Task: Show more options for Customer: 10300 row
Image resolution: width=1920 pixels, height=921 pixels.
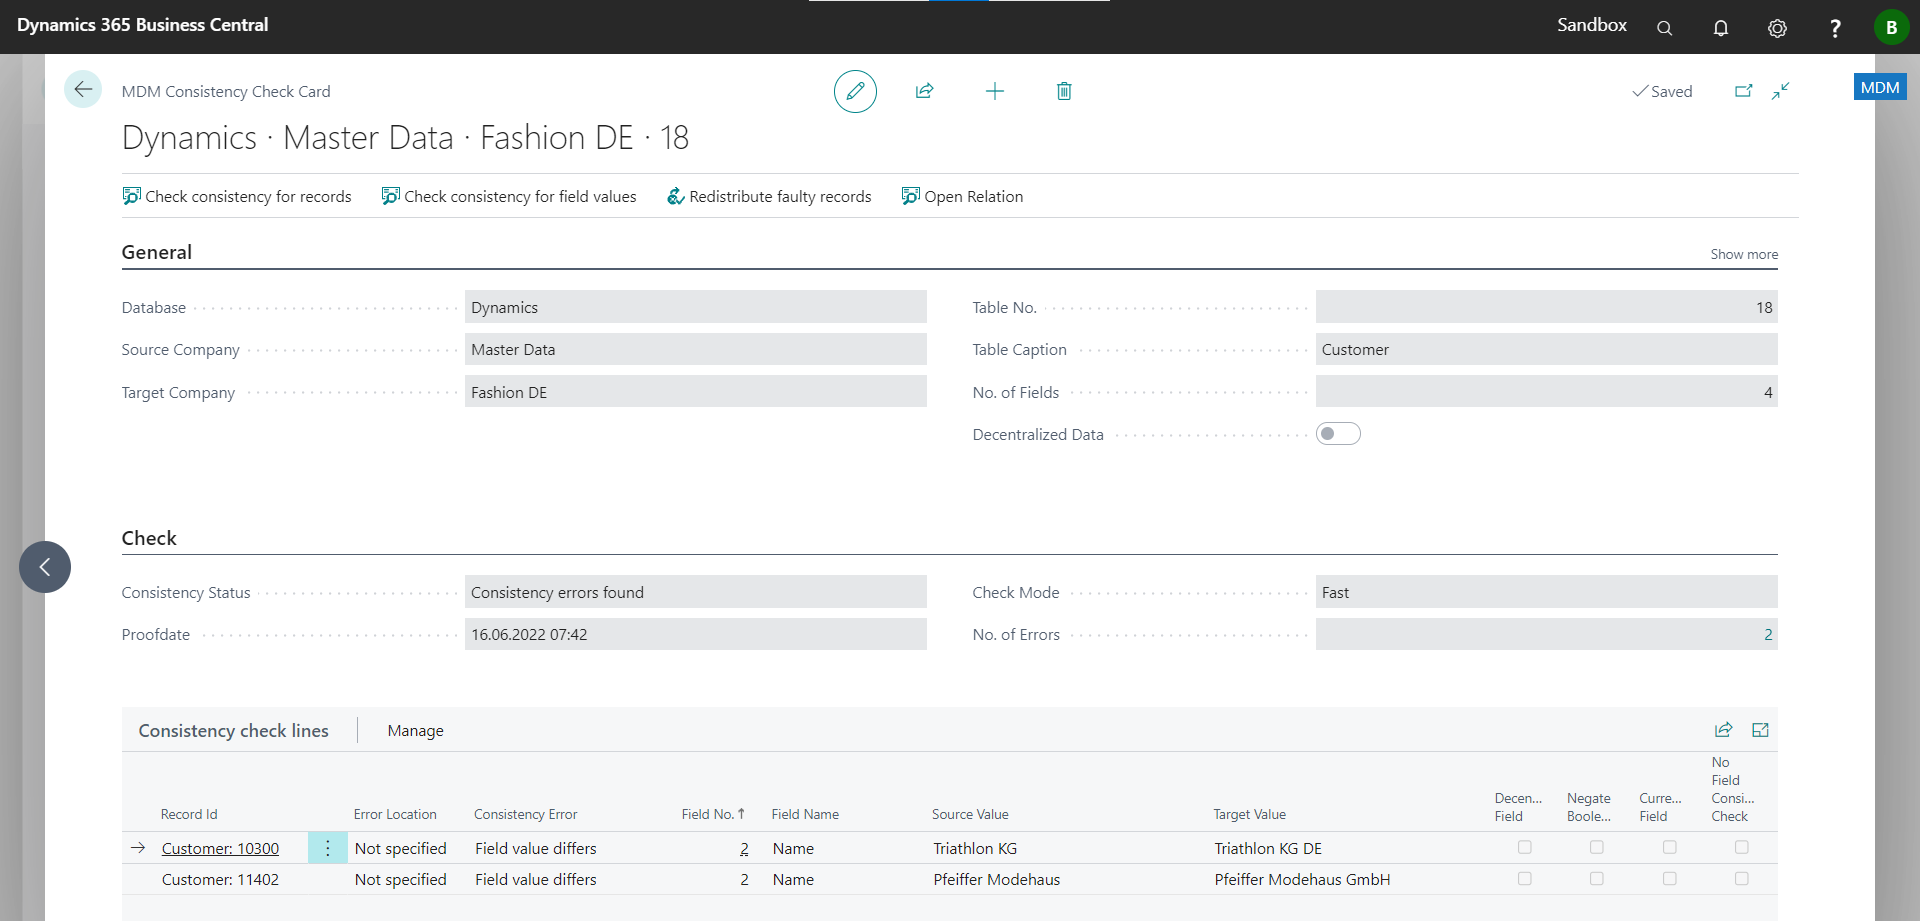Action: click(x=328, y=848)
